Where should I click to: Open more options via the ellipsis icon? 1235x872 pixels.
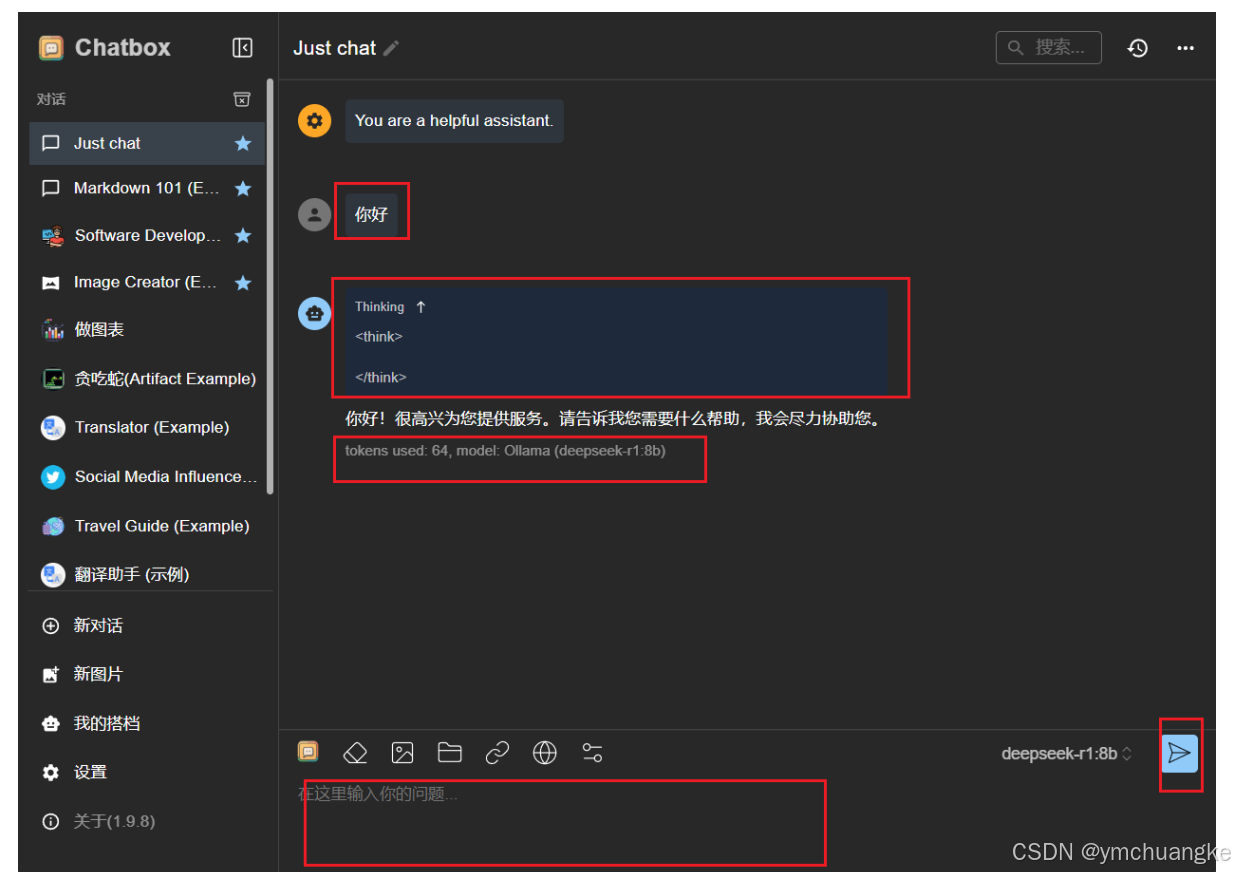pos(1185,47)
